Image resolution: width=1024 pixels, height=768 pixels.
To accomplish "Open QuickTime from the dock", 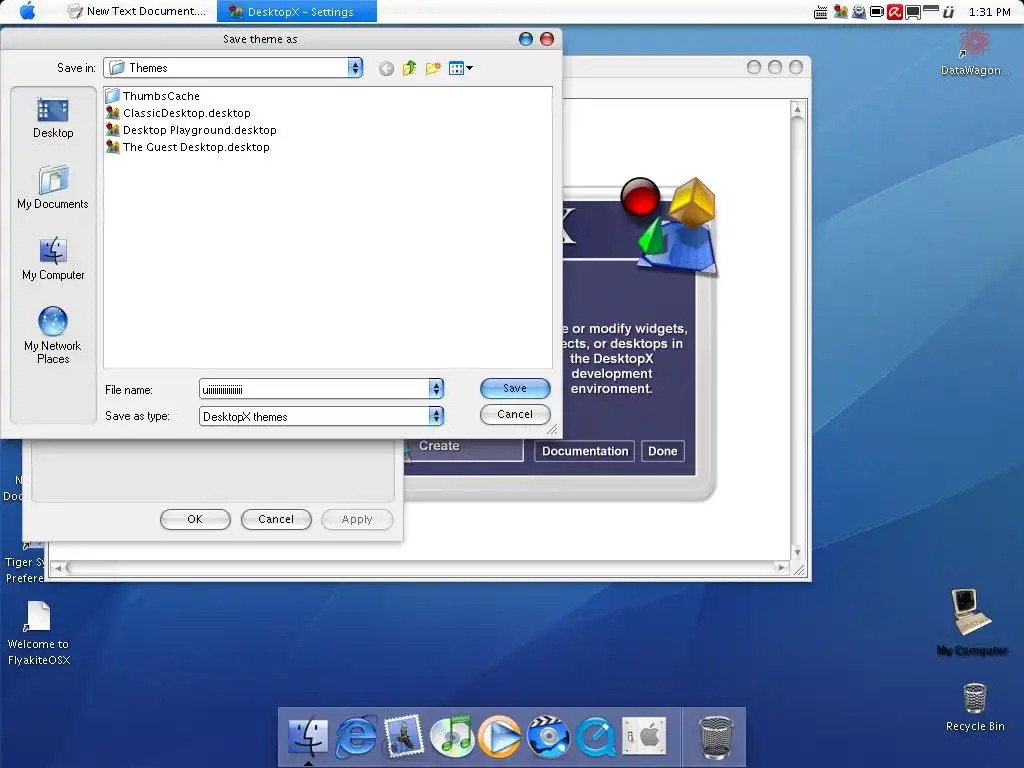I will coord(596,737).
